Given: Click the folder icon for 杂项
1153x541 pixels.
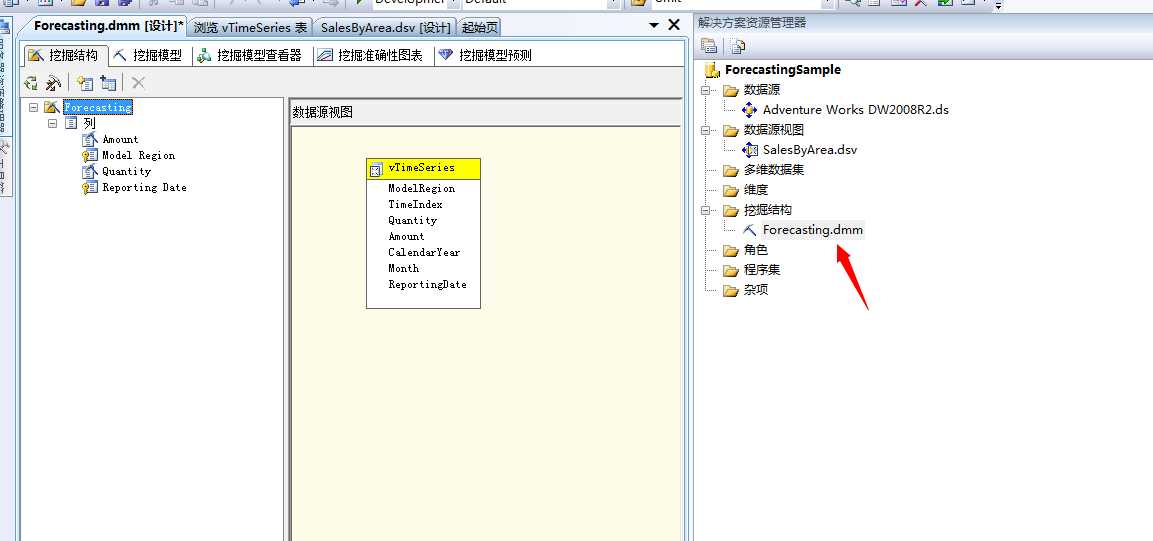Looking at the screenshot, I should tap(730, 290).
